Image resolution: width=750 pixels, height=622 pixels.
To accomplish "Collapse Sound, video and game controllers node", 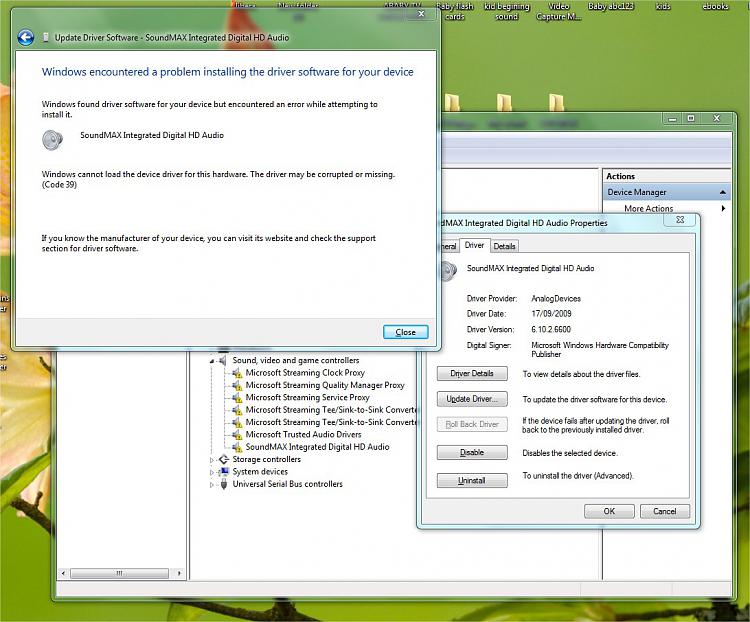I will pyautogui.click(x=212, y=361).
